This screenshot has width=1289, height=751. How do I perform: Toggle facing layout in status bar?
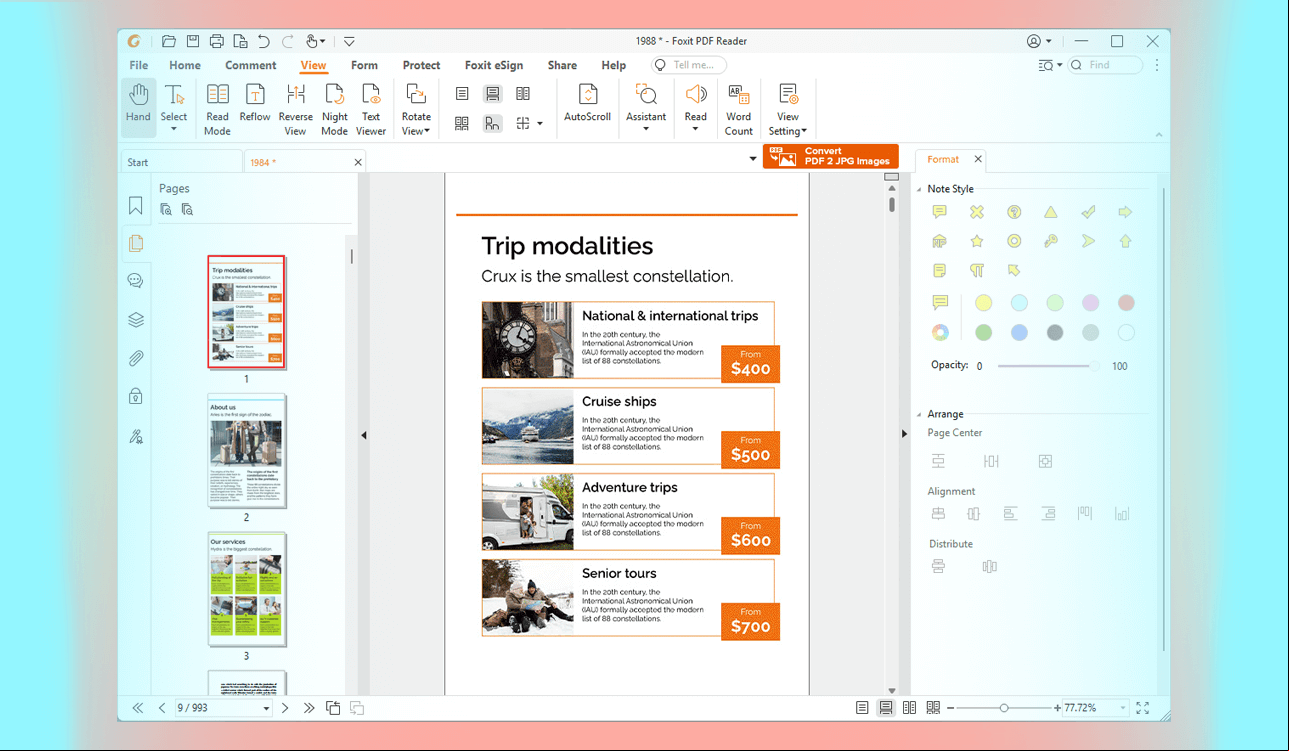pos(909,708)
